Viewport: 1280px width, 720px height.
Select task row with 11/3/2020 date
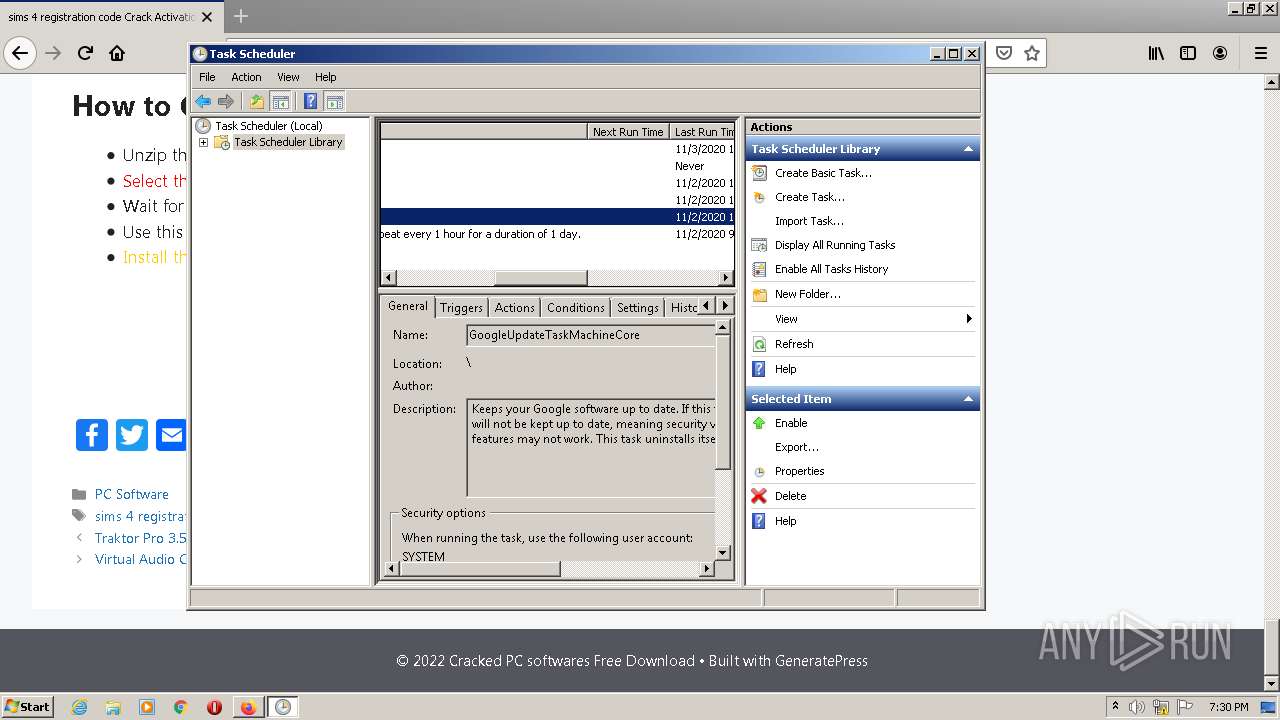point(558,149)
